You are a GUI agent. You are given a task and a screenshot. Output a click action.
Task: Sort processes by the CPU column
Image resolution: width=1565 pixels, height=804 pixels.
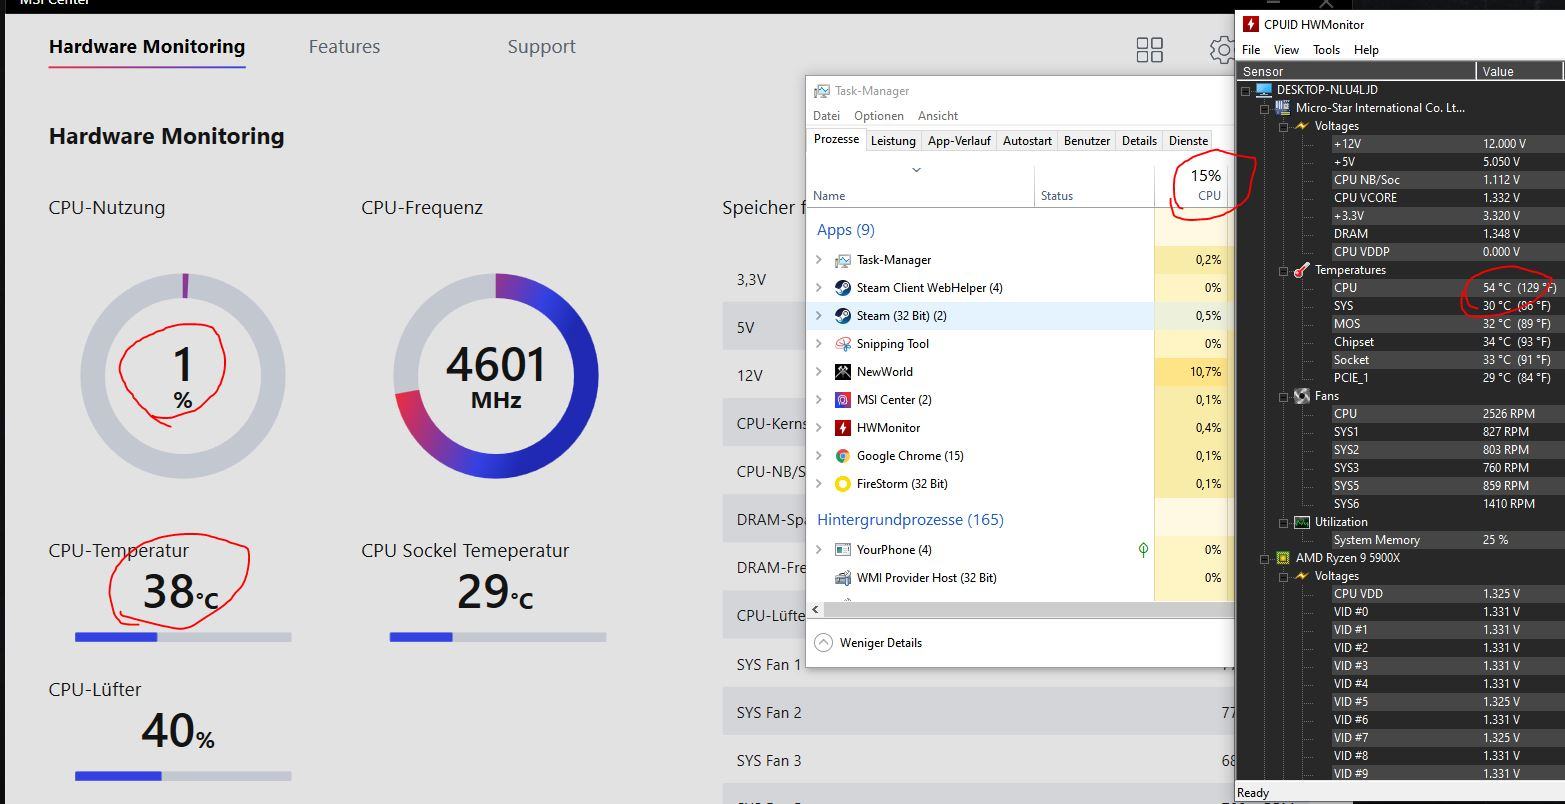click(x=1191, y=186)
